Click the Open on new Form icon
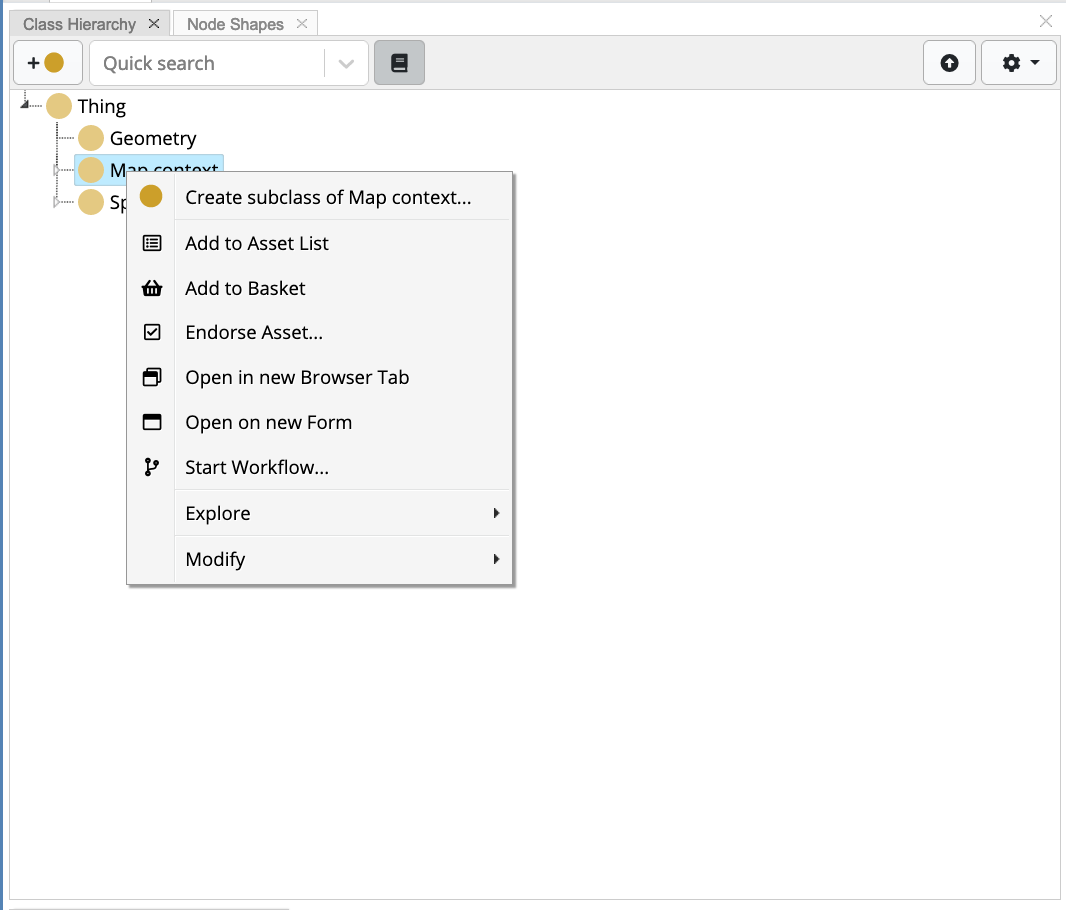The width and height of the screenshot is (1066, 910). point(151,422)
